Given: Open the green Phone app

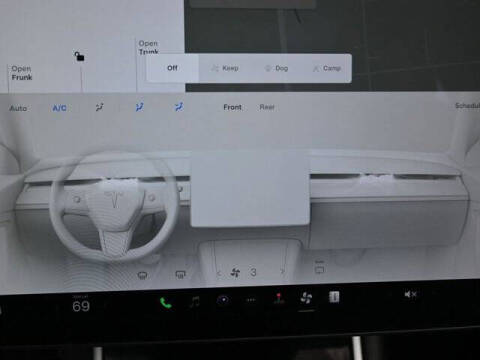Looking at the screenshot, I should tap(166, 303).
